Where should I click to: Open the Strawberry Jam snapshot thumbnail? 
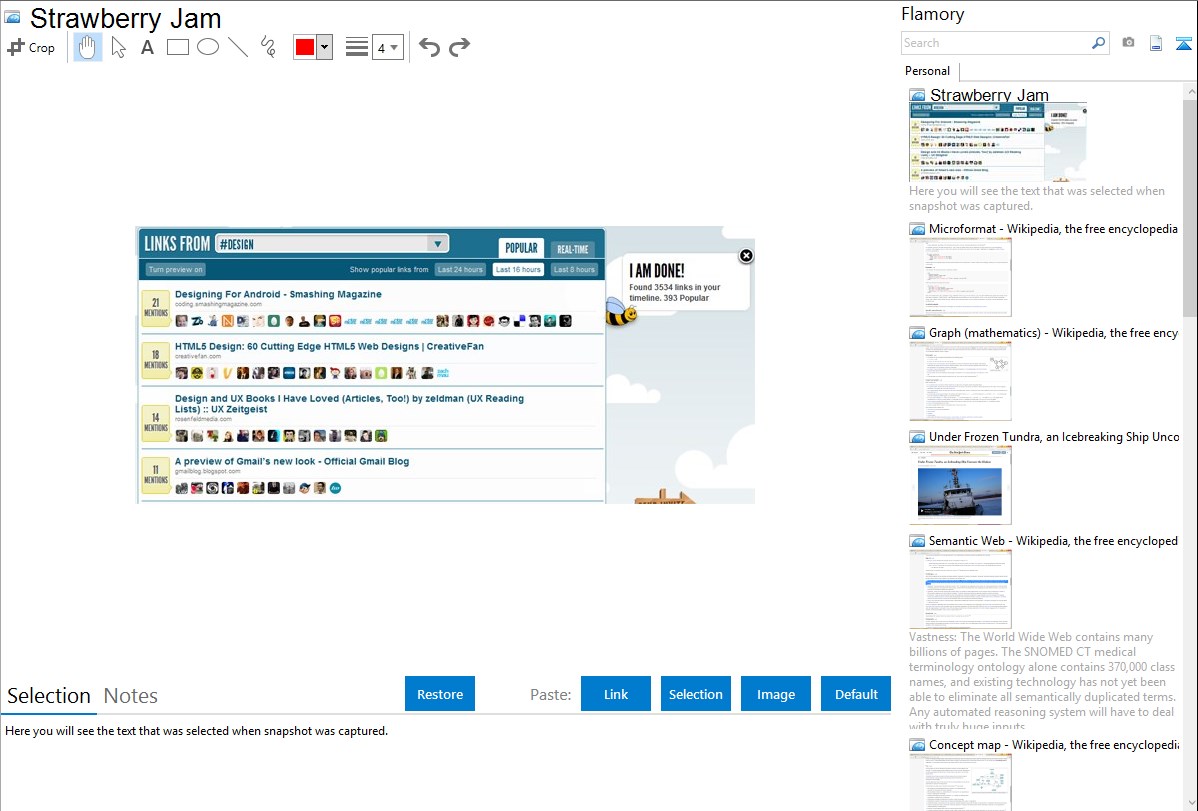(998, 142)
